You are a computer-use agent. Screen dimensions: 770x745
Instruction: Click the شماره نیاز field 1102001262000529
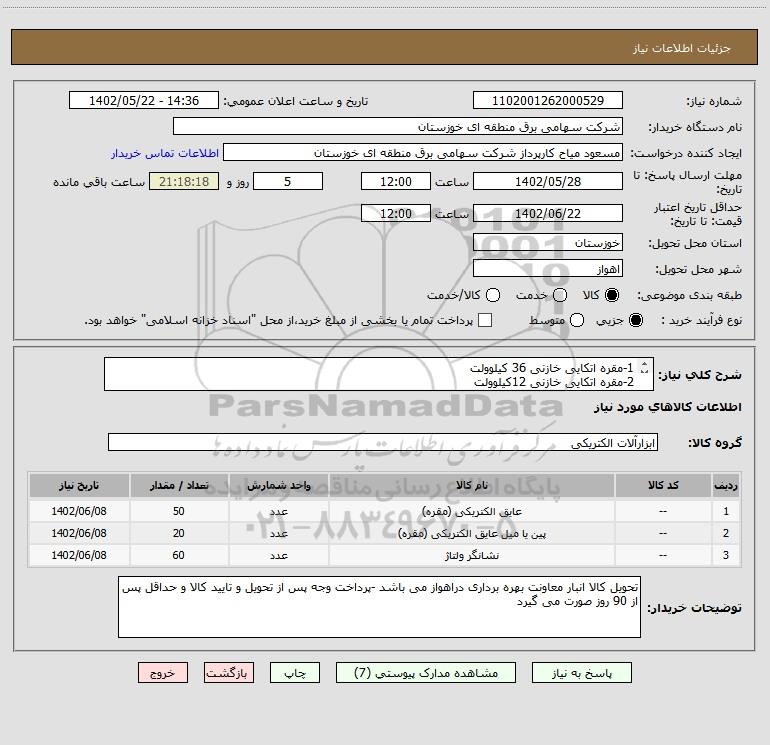pos(548,101)
